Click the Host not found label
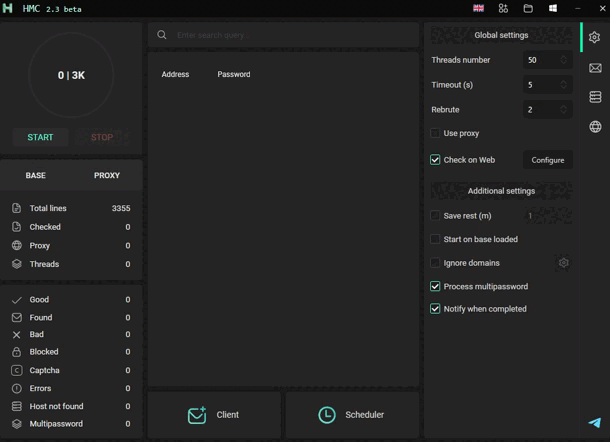 coord(56,406)
